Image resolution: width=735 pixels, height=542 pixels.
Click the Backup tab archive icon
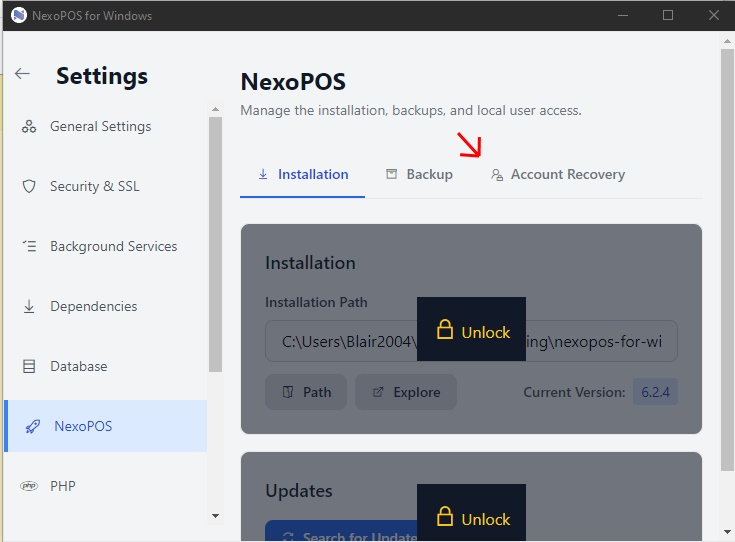[x=391, y=174]
